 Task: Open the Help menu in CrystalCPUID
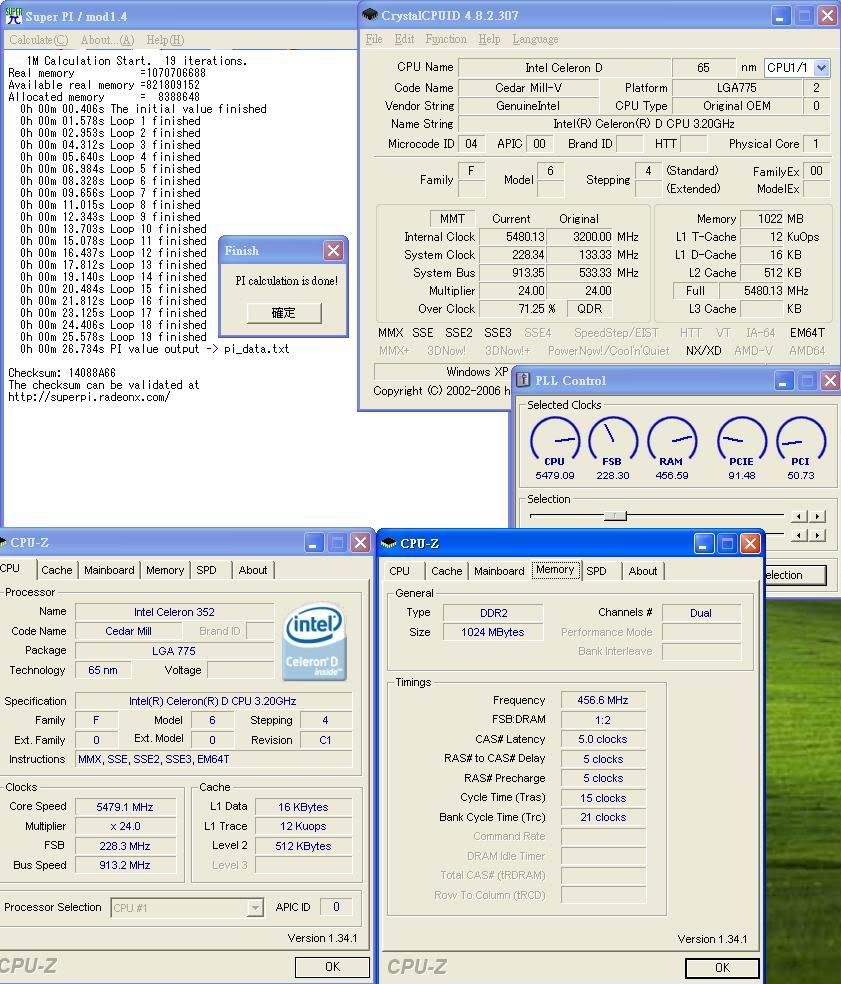click(x=490, y=39)
